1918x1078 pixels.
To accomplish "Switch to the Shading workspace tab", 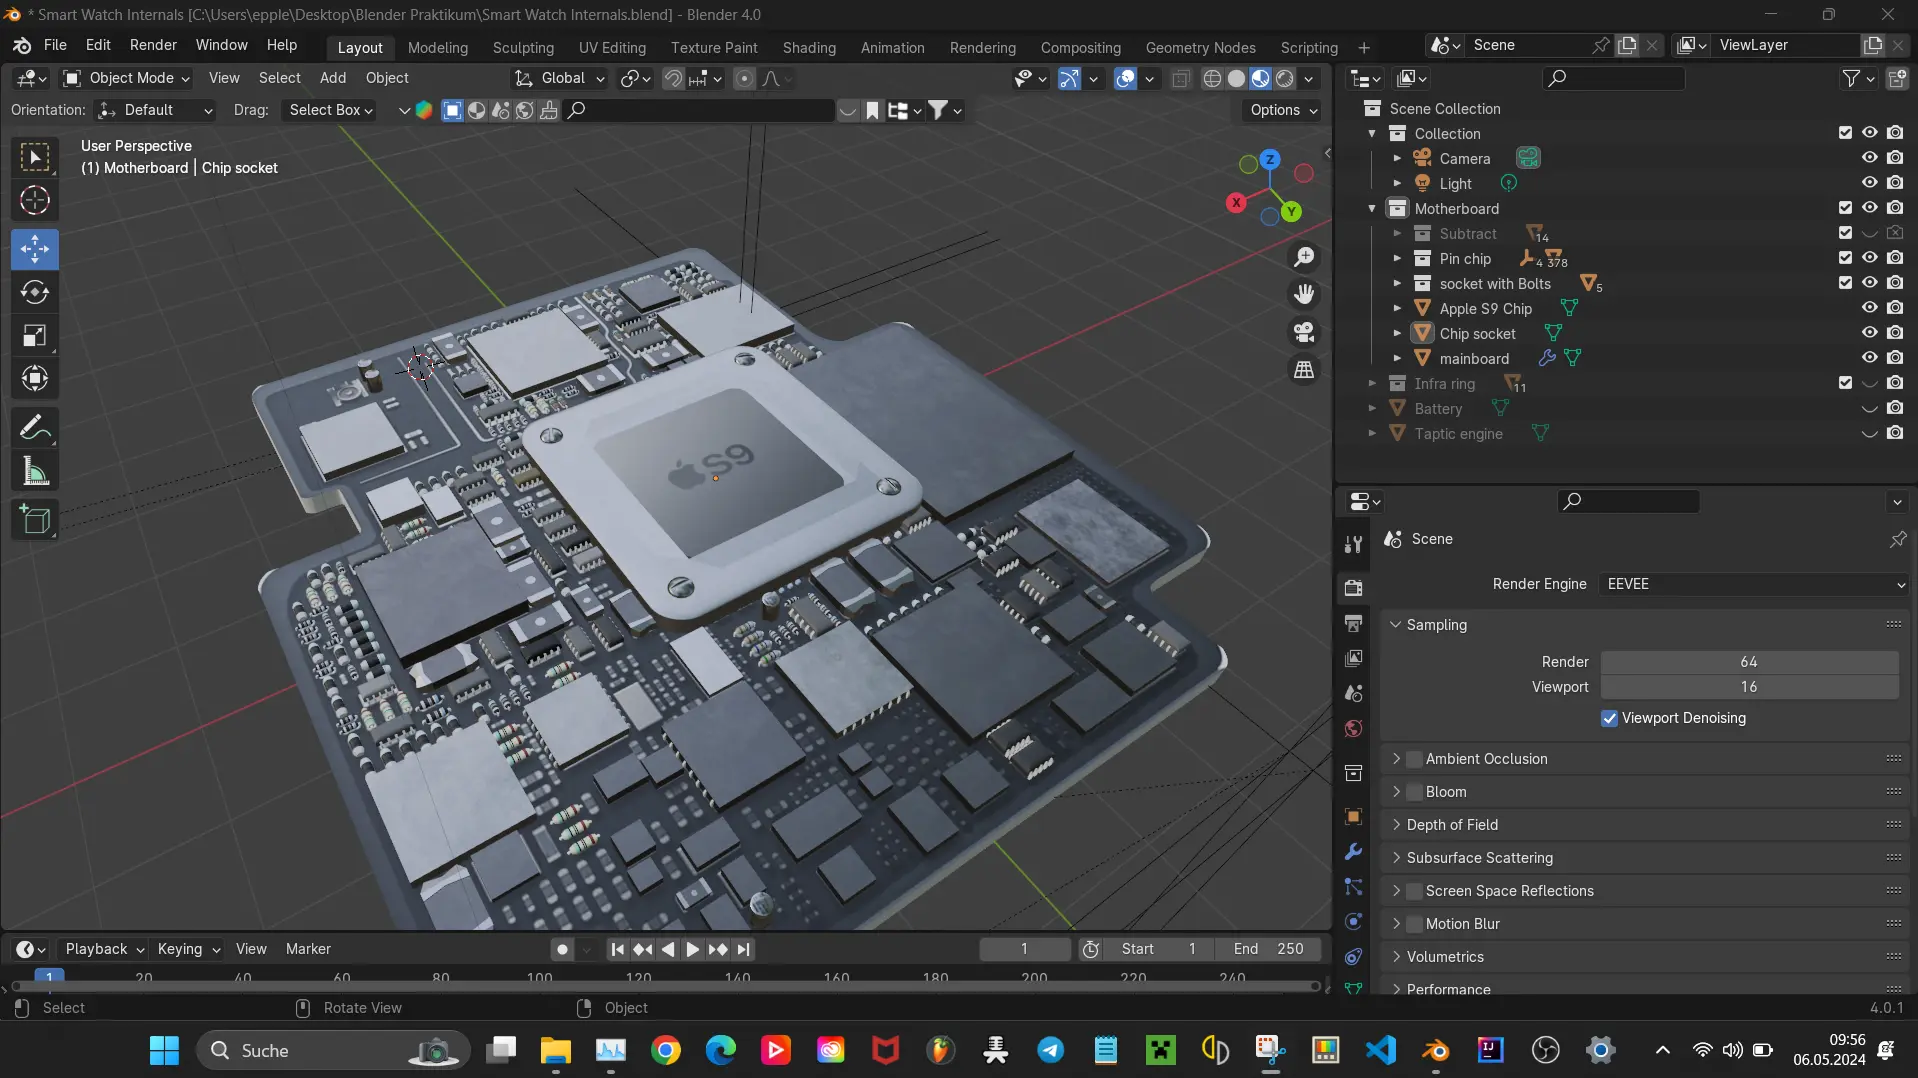I will 809,47.
